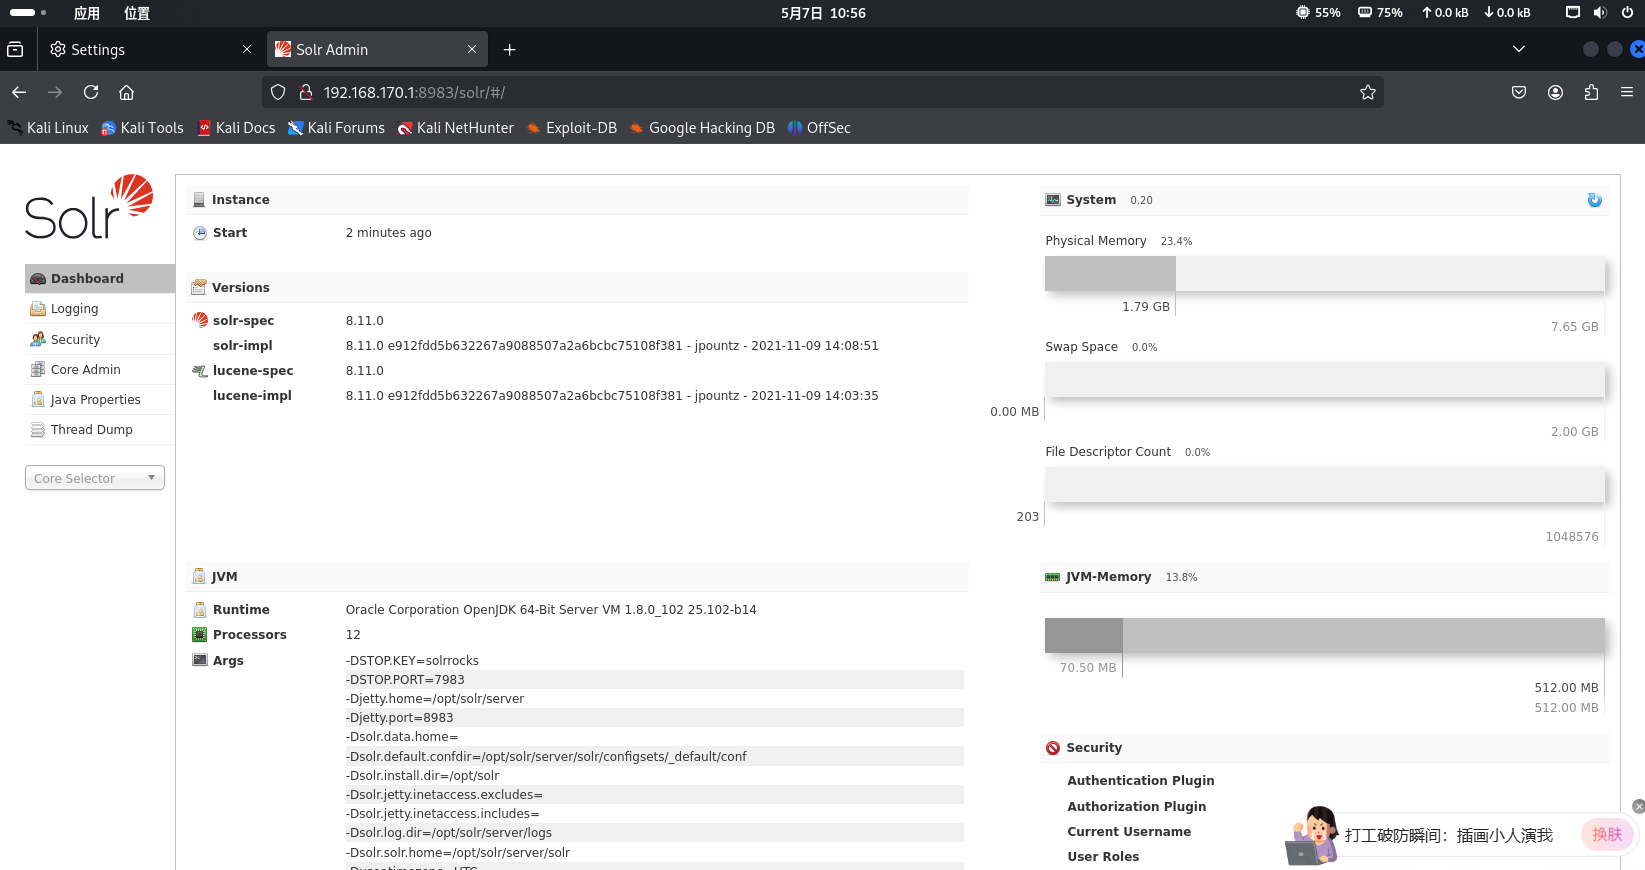1645x870 pixels.
Task: Open Kali Docs bookmark
Action: tap(236, 128)
